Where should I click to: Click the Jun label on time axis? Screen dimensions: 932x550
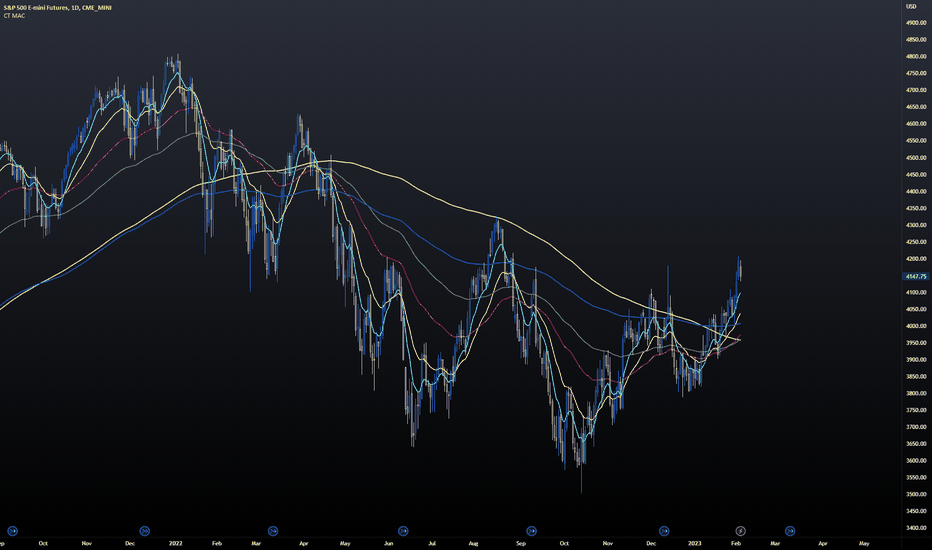pos(389,543)
